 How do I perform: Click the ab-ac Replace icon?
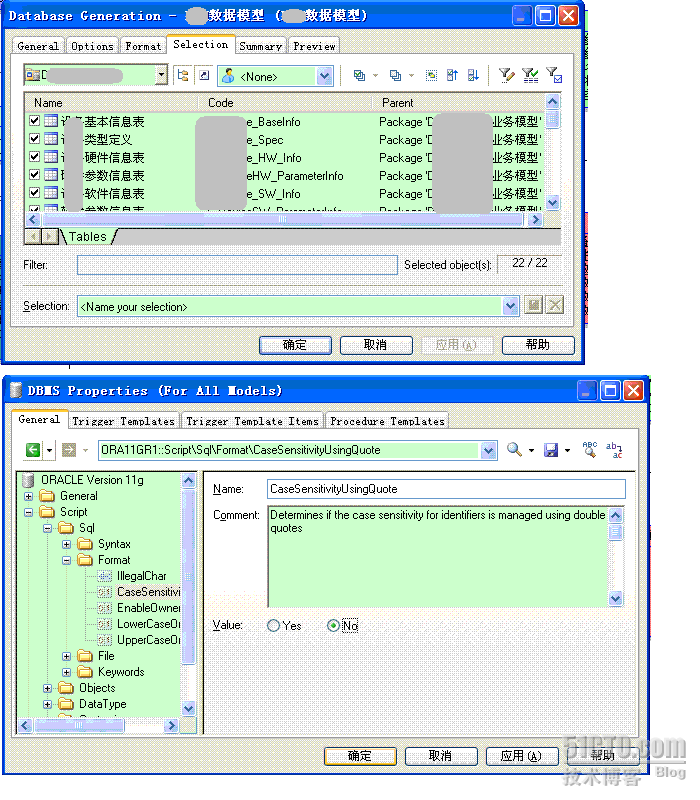pos(614,449)
